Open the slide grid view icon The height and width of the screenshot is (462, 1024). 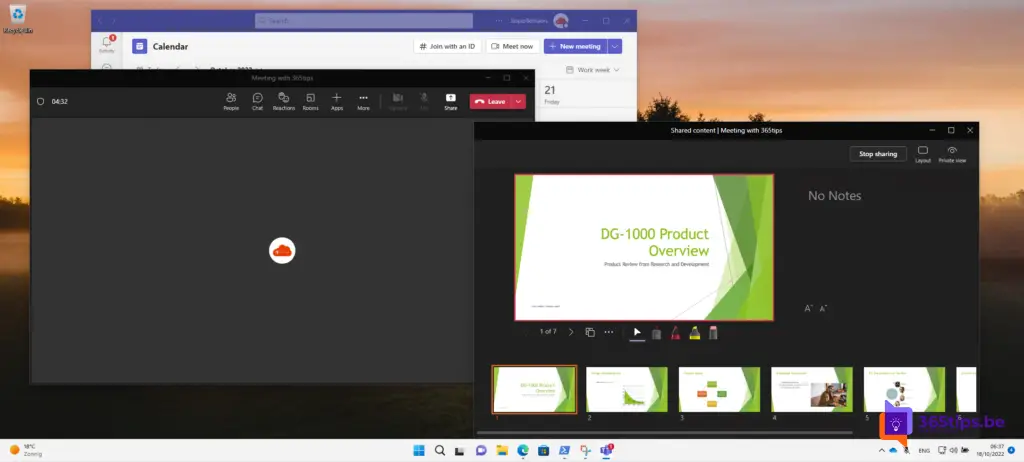pyautogui.click(x=590, y=332)
